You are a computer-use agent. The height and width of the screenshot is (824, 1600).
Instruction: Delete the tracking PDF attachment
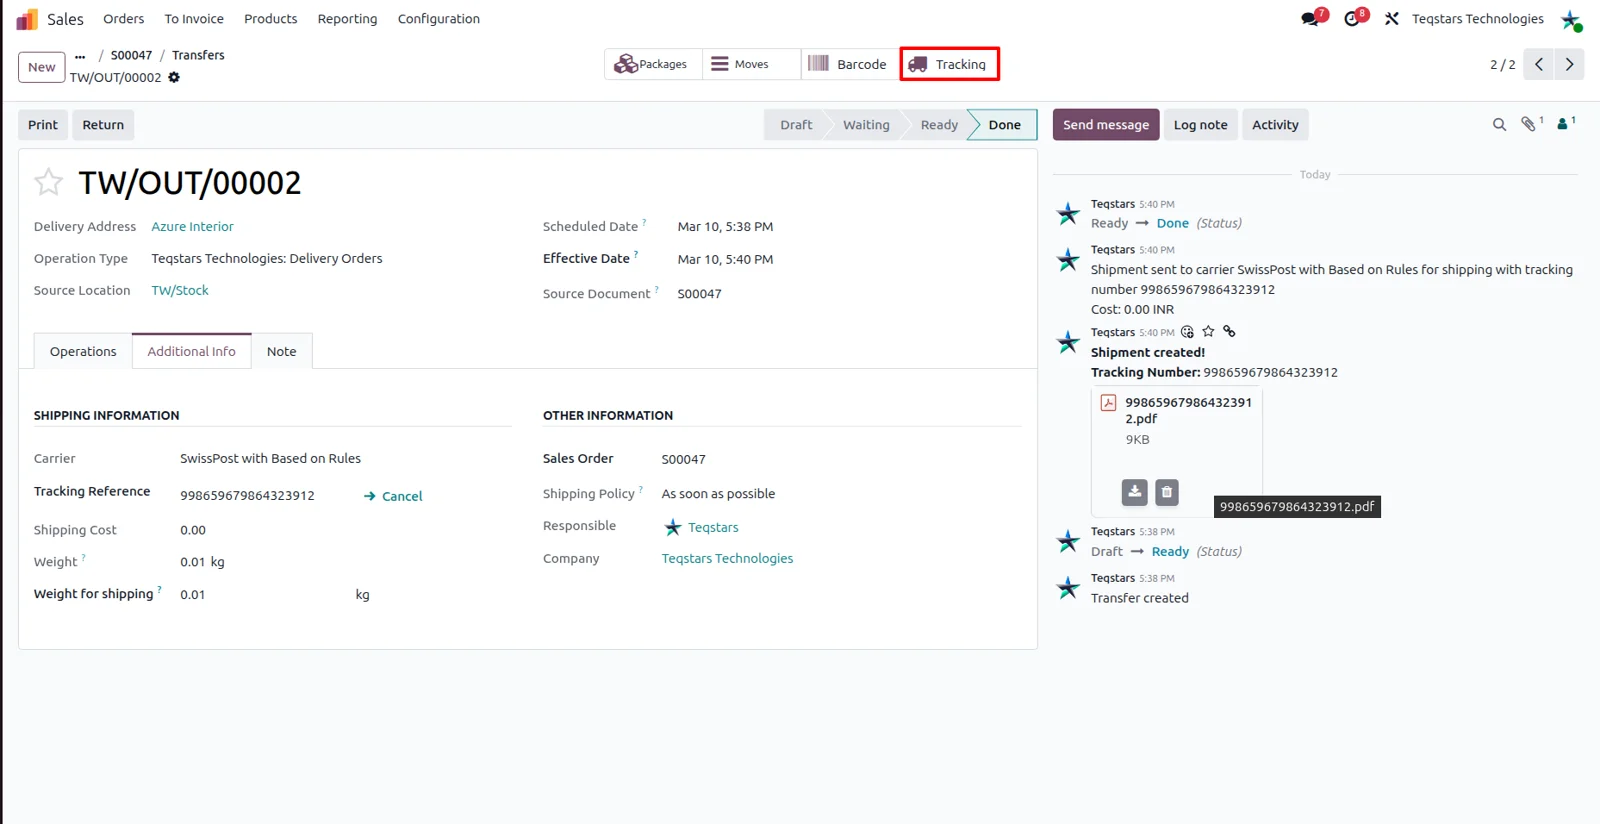tap(1167, 492)
